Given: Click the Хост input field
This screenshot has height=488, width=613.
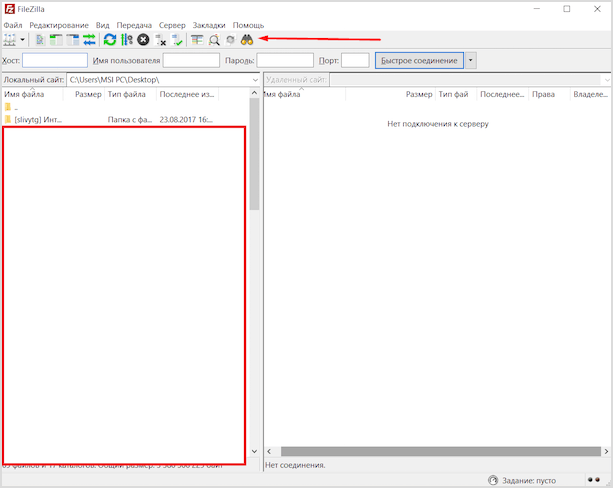Looking at the screenshot, I should (x=54, y=61).
